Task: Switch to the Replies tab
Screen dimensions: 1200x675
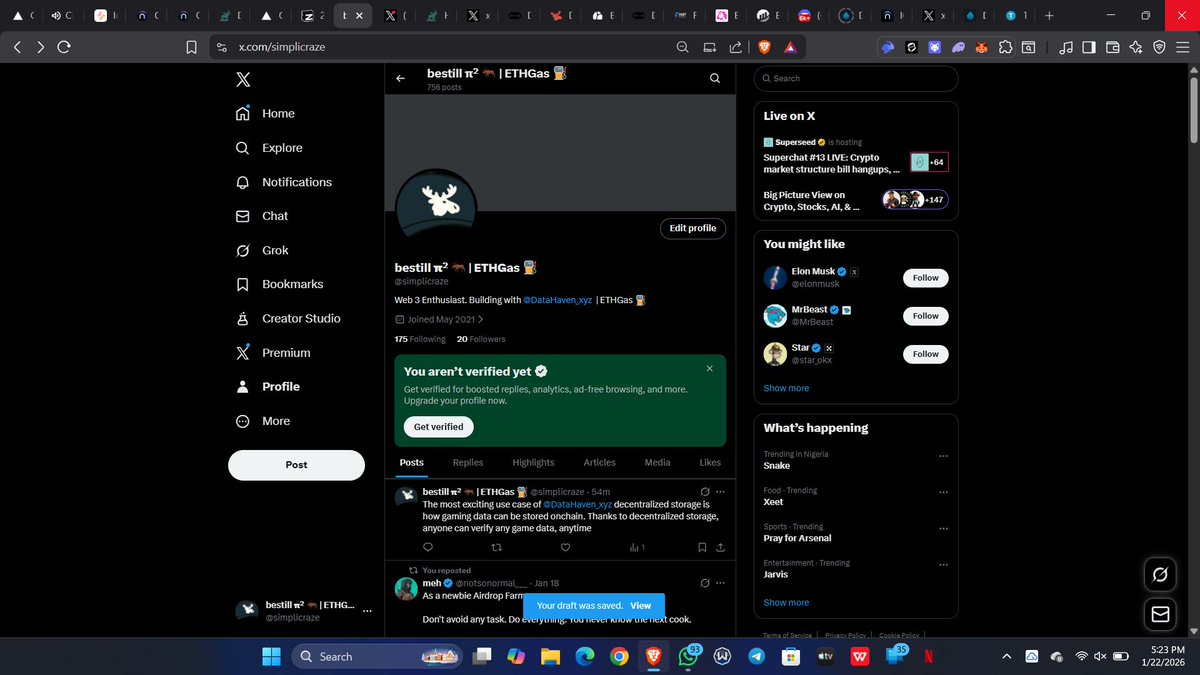Action: [x=468, y=462]
